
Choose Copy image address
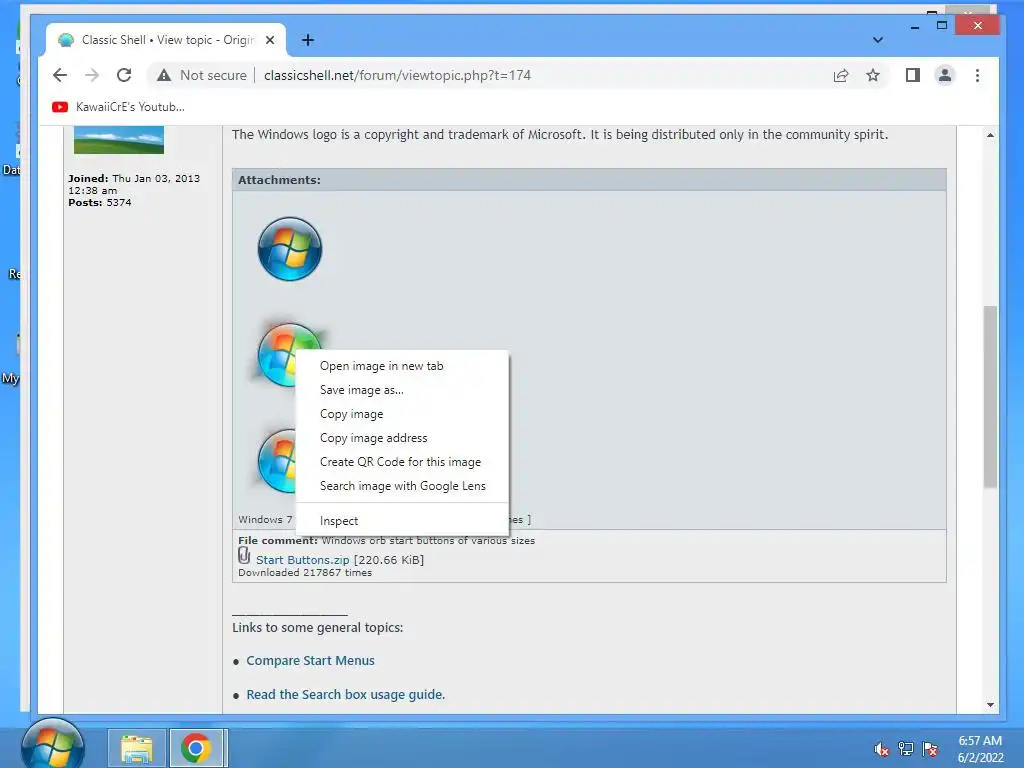(x=402, y=438)
